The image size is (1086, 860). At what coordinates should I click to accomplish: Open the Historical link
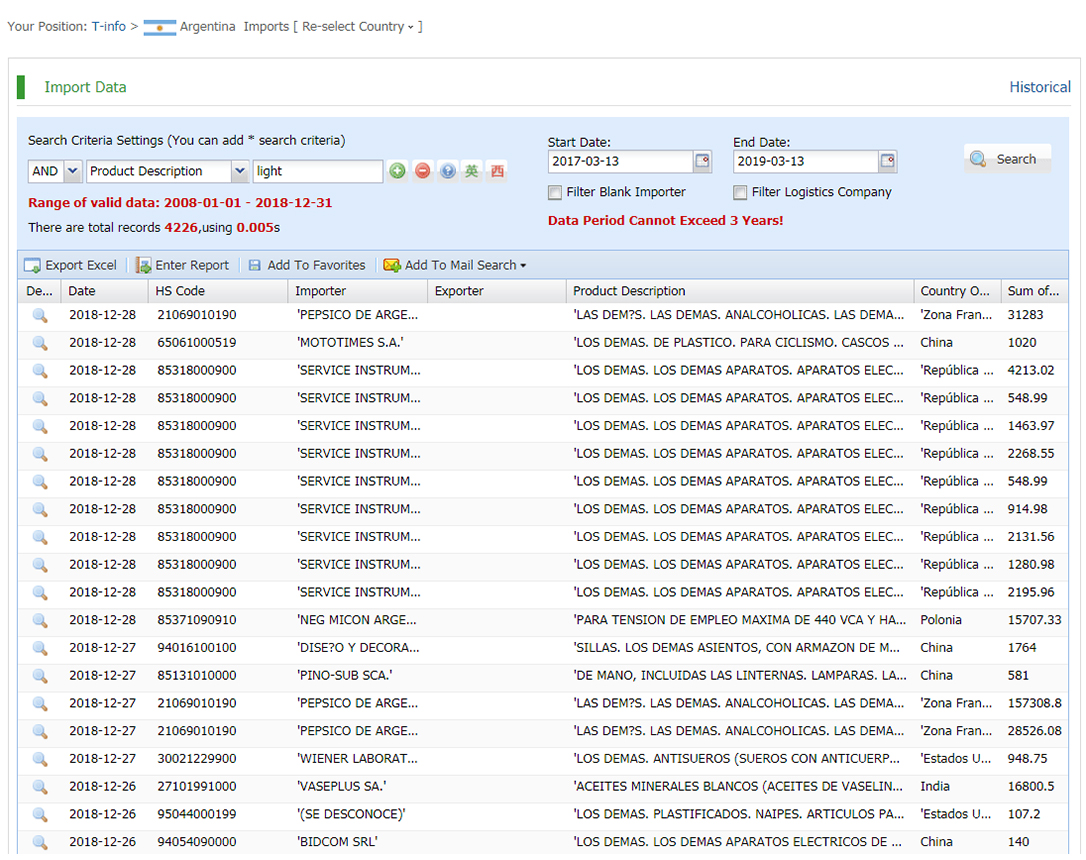1040,87
